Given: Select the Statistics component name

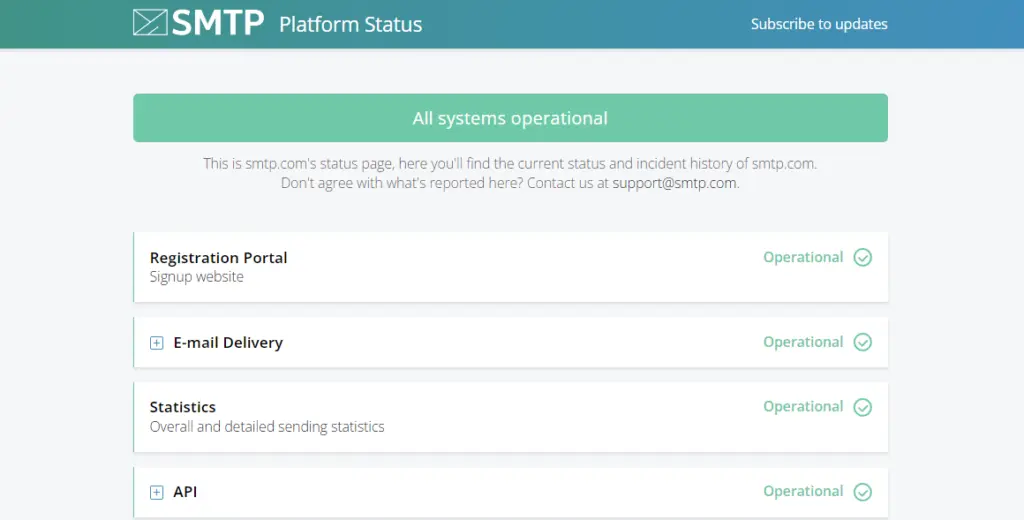Looking at the screenshot, I should click(183, 407).
